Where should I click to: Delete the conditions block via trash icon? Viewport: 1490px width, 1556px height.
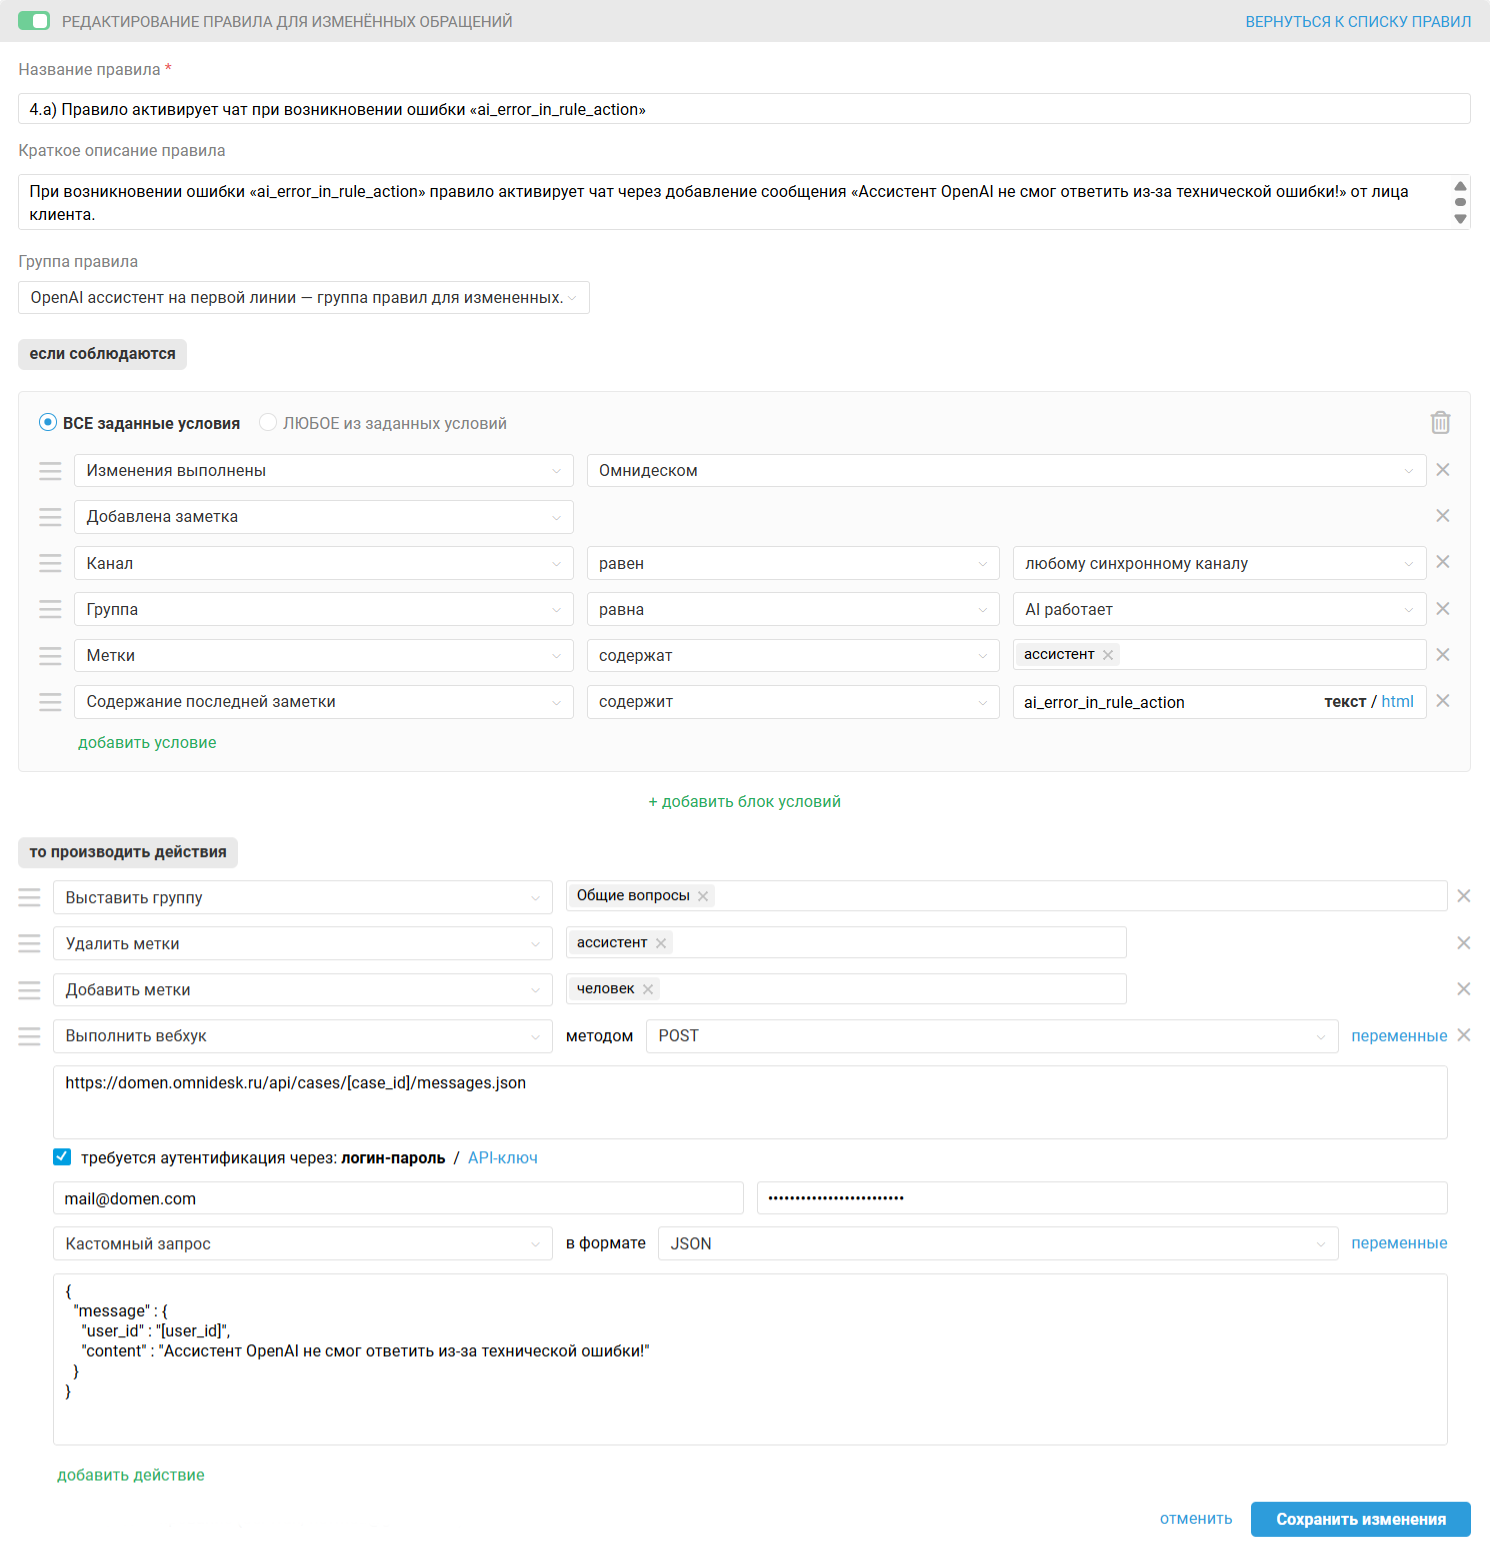click(1440, 423)
